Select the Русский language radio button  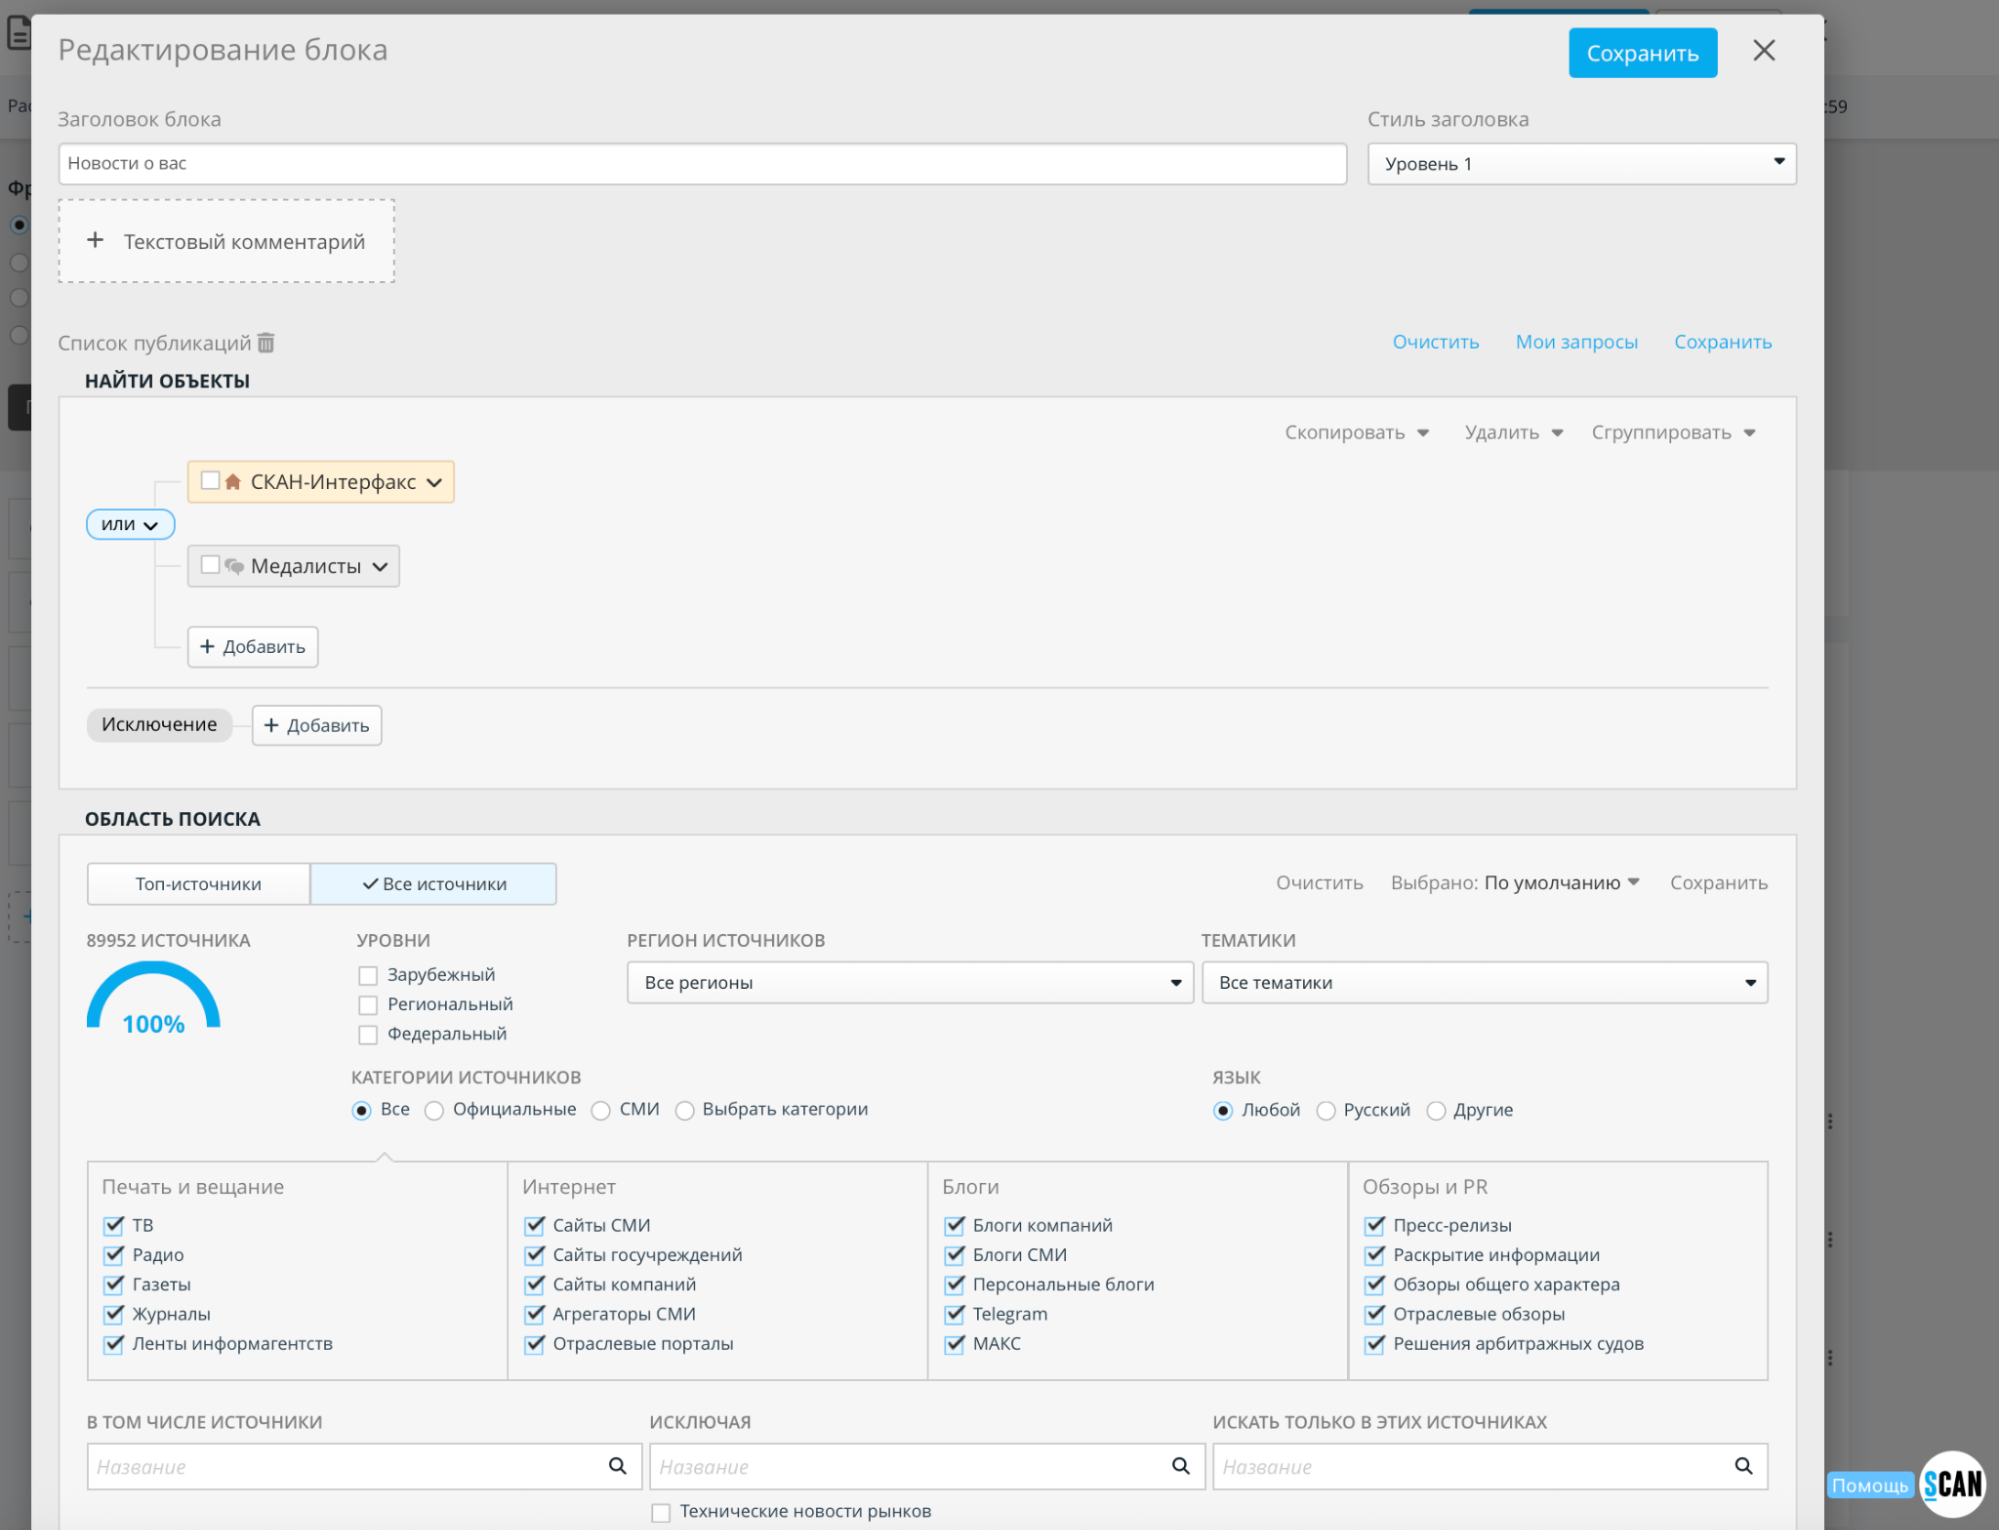click(1326, 1111)
